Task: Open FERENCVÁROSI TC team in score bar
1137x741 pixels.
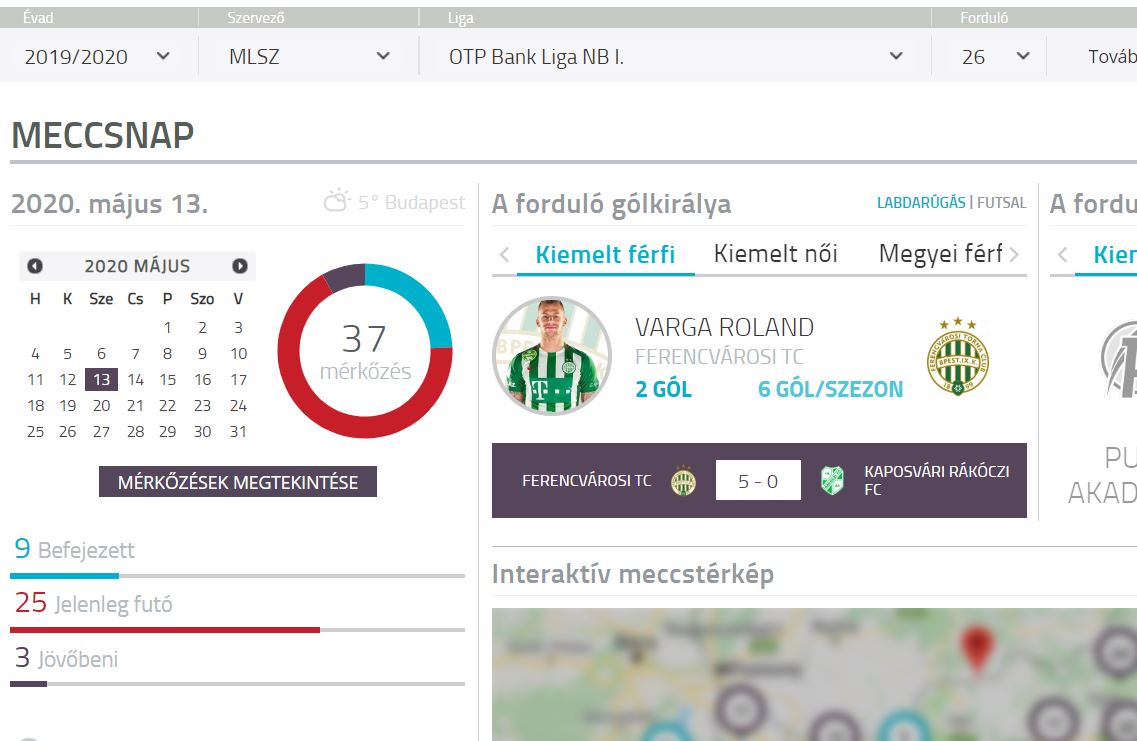Action: [x=587, y=481]
